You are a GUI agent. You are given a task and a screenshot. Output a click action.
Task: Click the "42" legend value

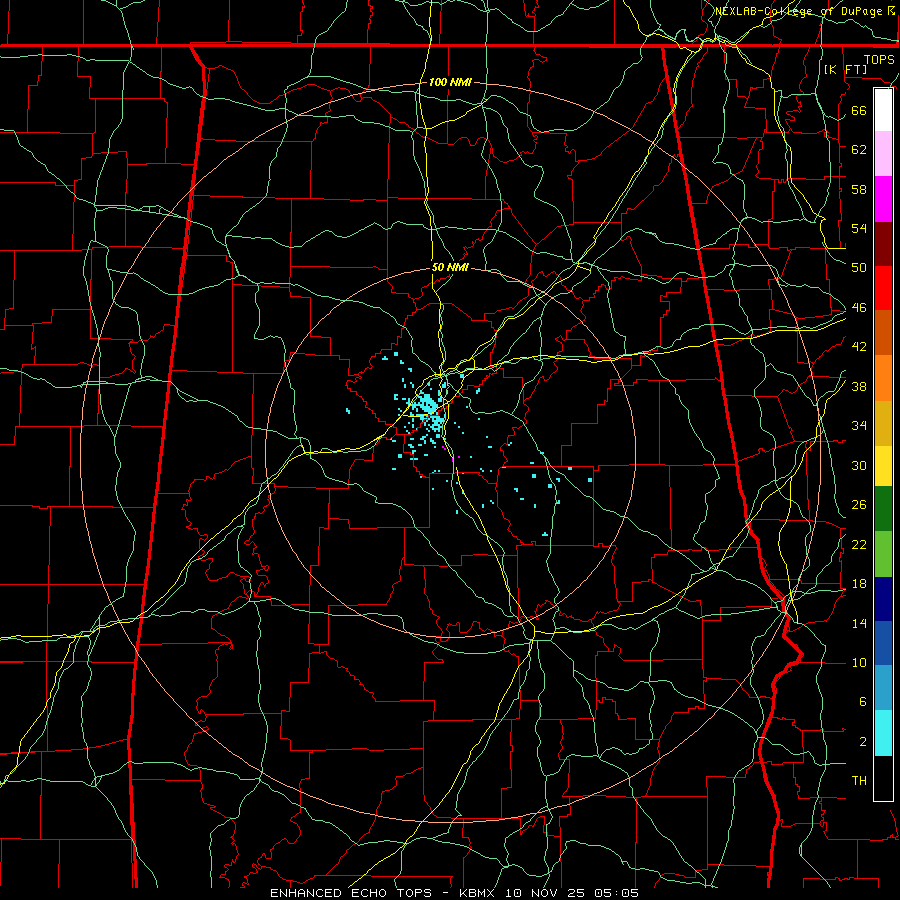click(859, 347)
